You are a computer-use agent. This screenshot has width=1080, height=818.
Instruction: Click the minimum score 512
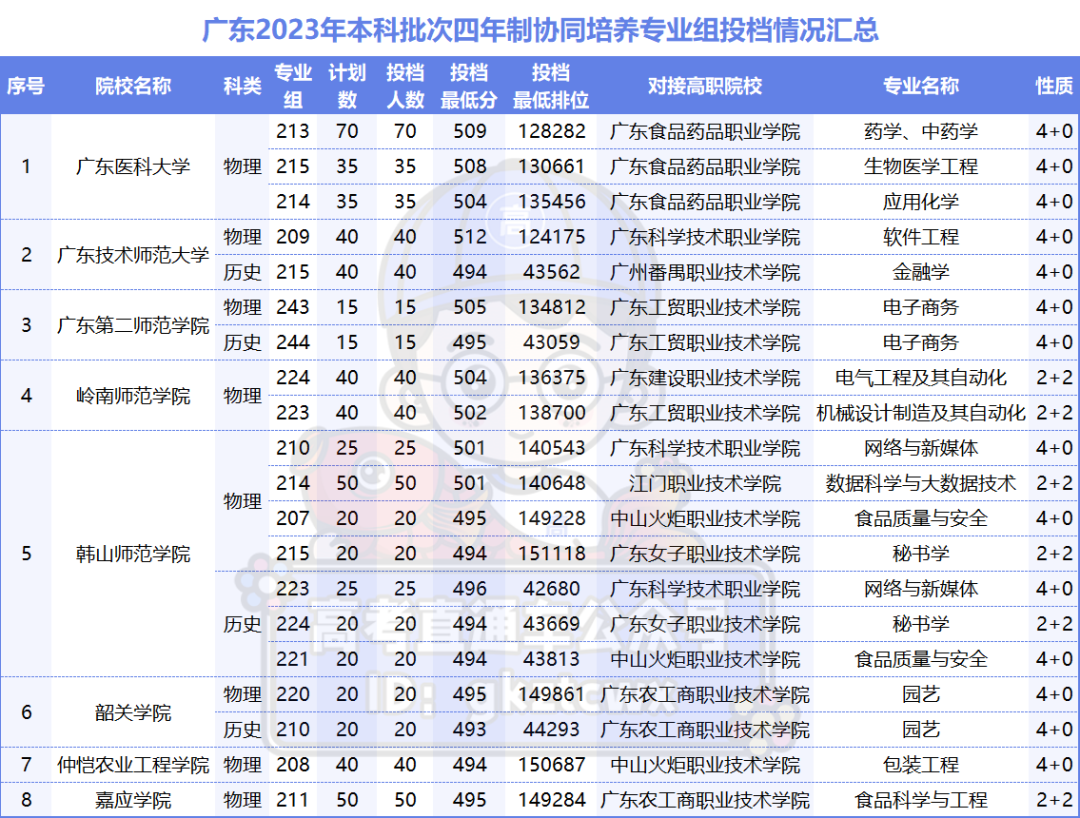pyautogui.click(x=470, y=237)
